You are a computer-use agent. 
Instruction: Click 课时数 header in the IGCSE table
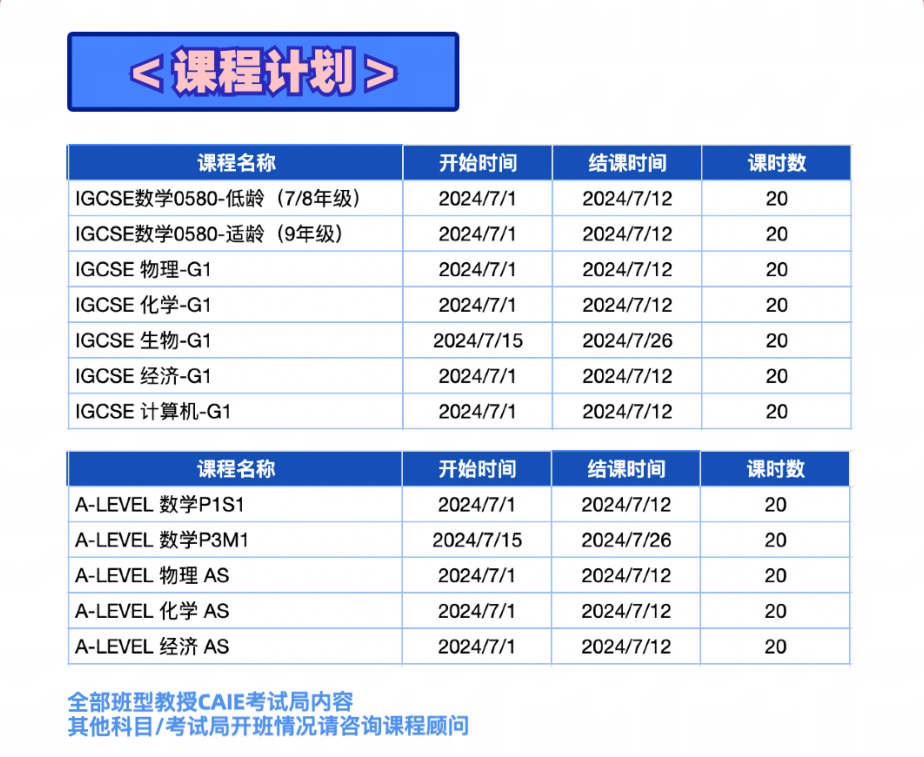777,163
